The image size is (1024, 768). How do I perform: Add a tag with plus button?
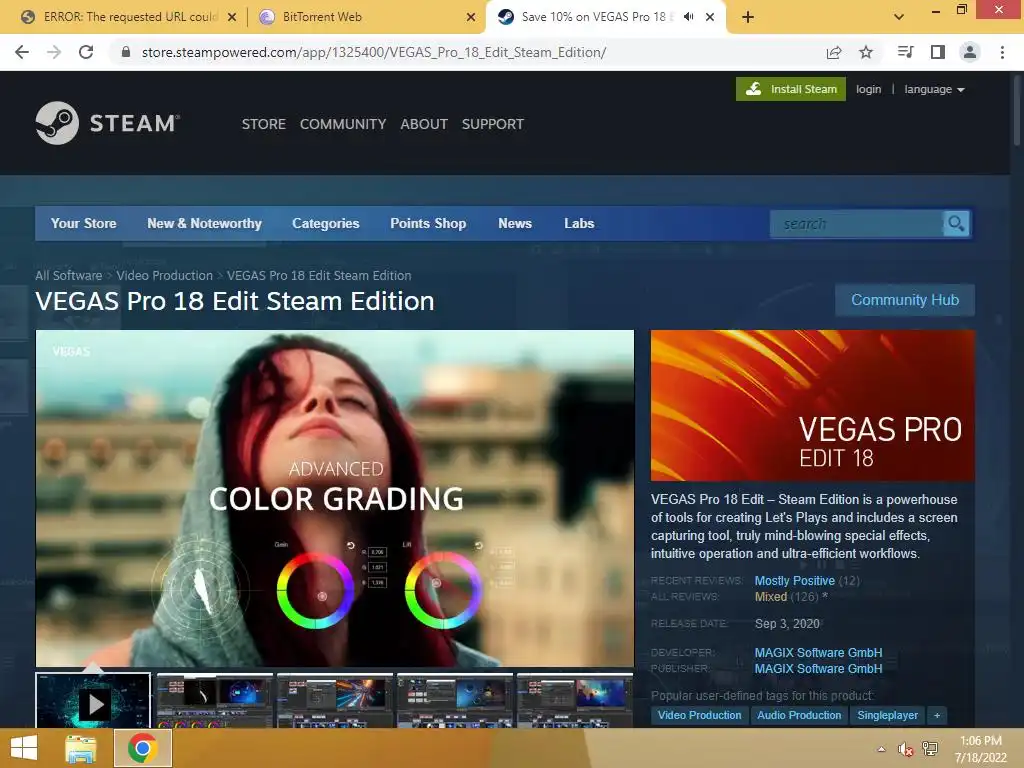(x=937, y=715)
